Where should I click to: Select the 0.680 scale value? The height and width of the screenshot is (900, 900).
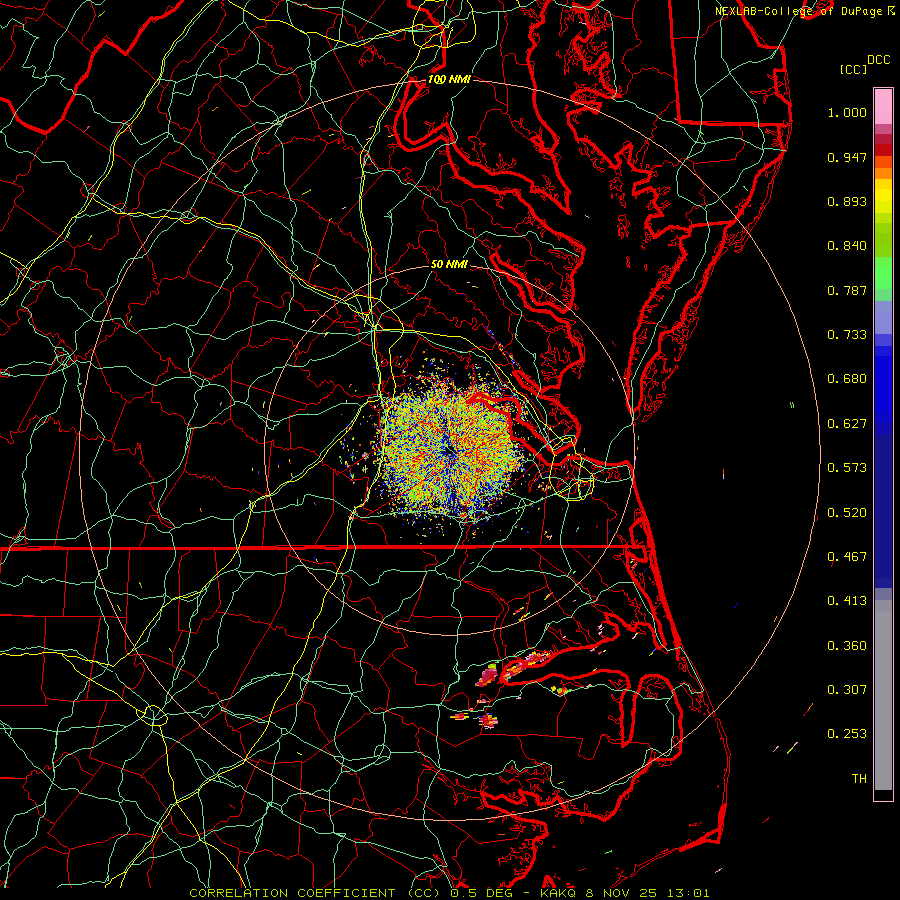[847, 379]
